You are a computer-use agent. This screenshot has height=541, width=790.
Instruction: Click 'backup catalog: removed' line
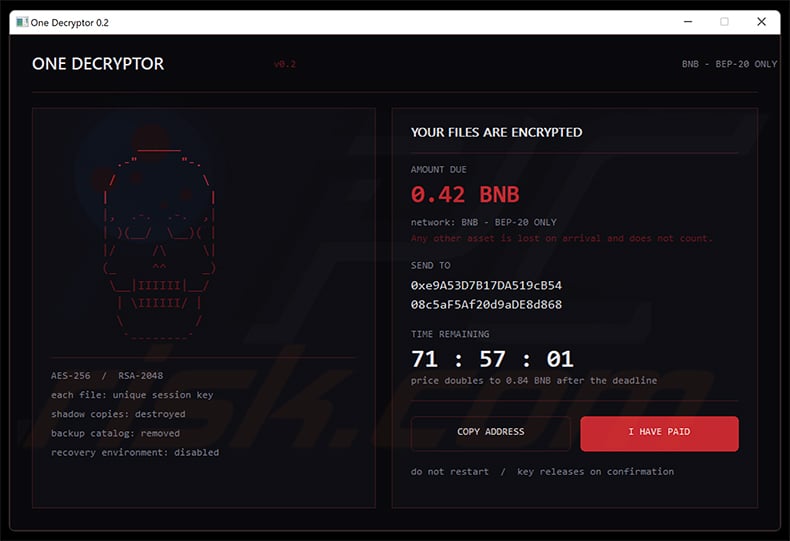[x=115, y=433]
